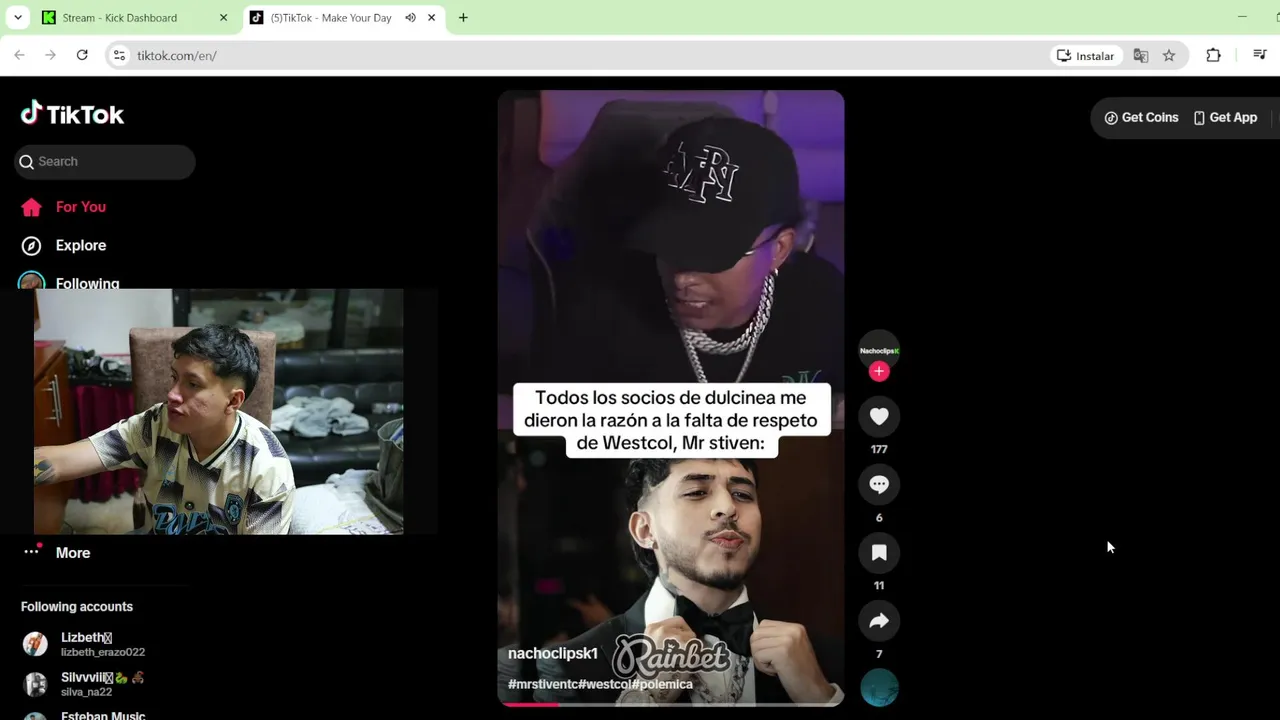Follow Nachoclips with plus button
The width and height of the screenshot is (1280, 720).
(879, 371)
